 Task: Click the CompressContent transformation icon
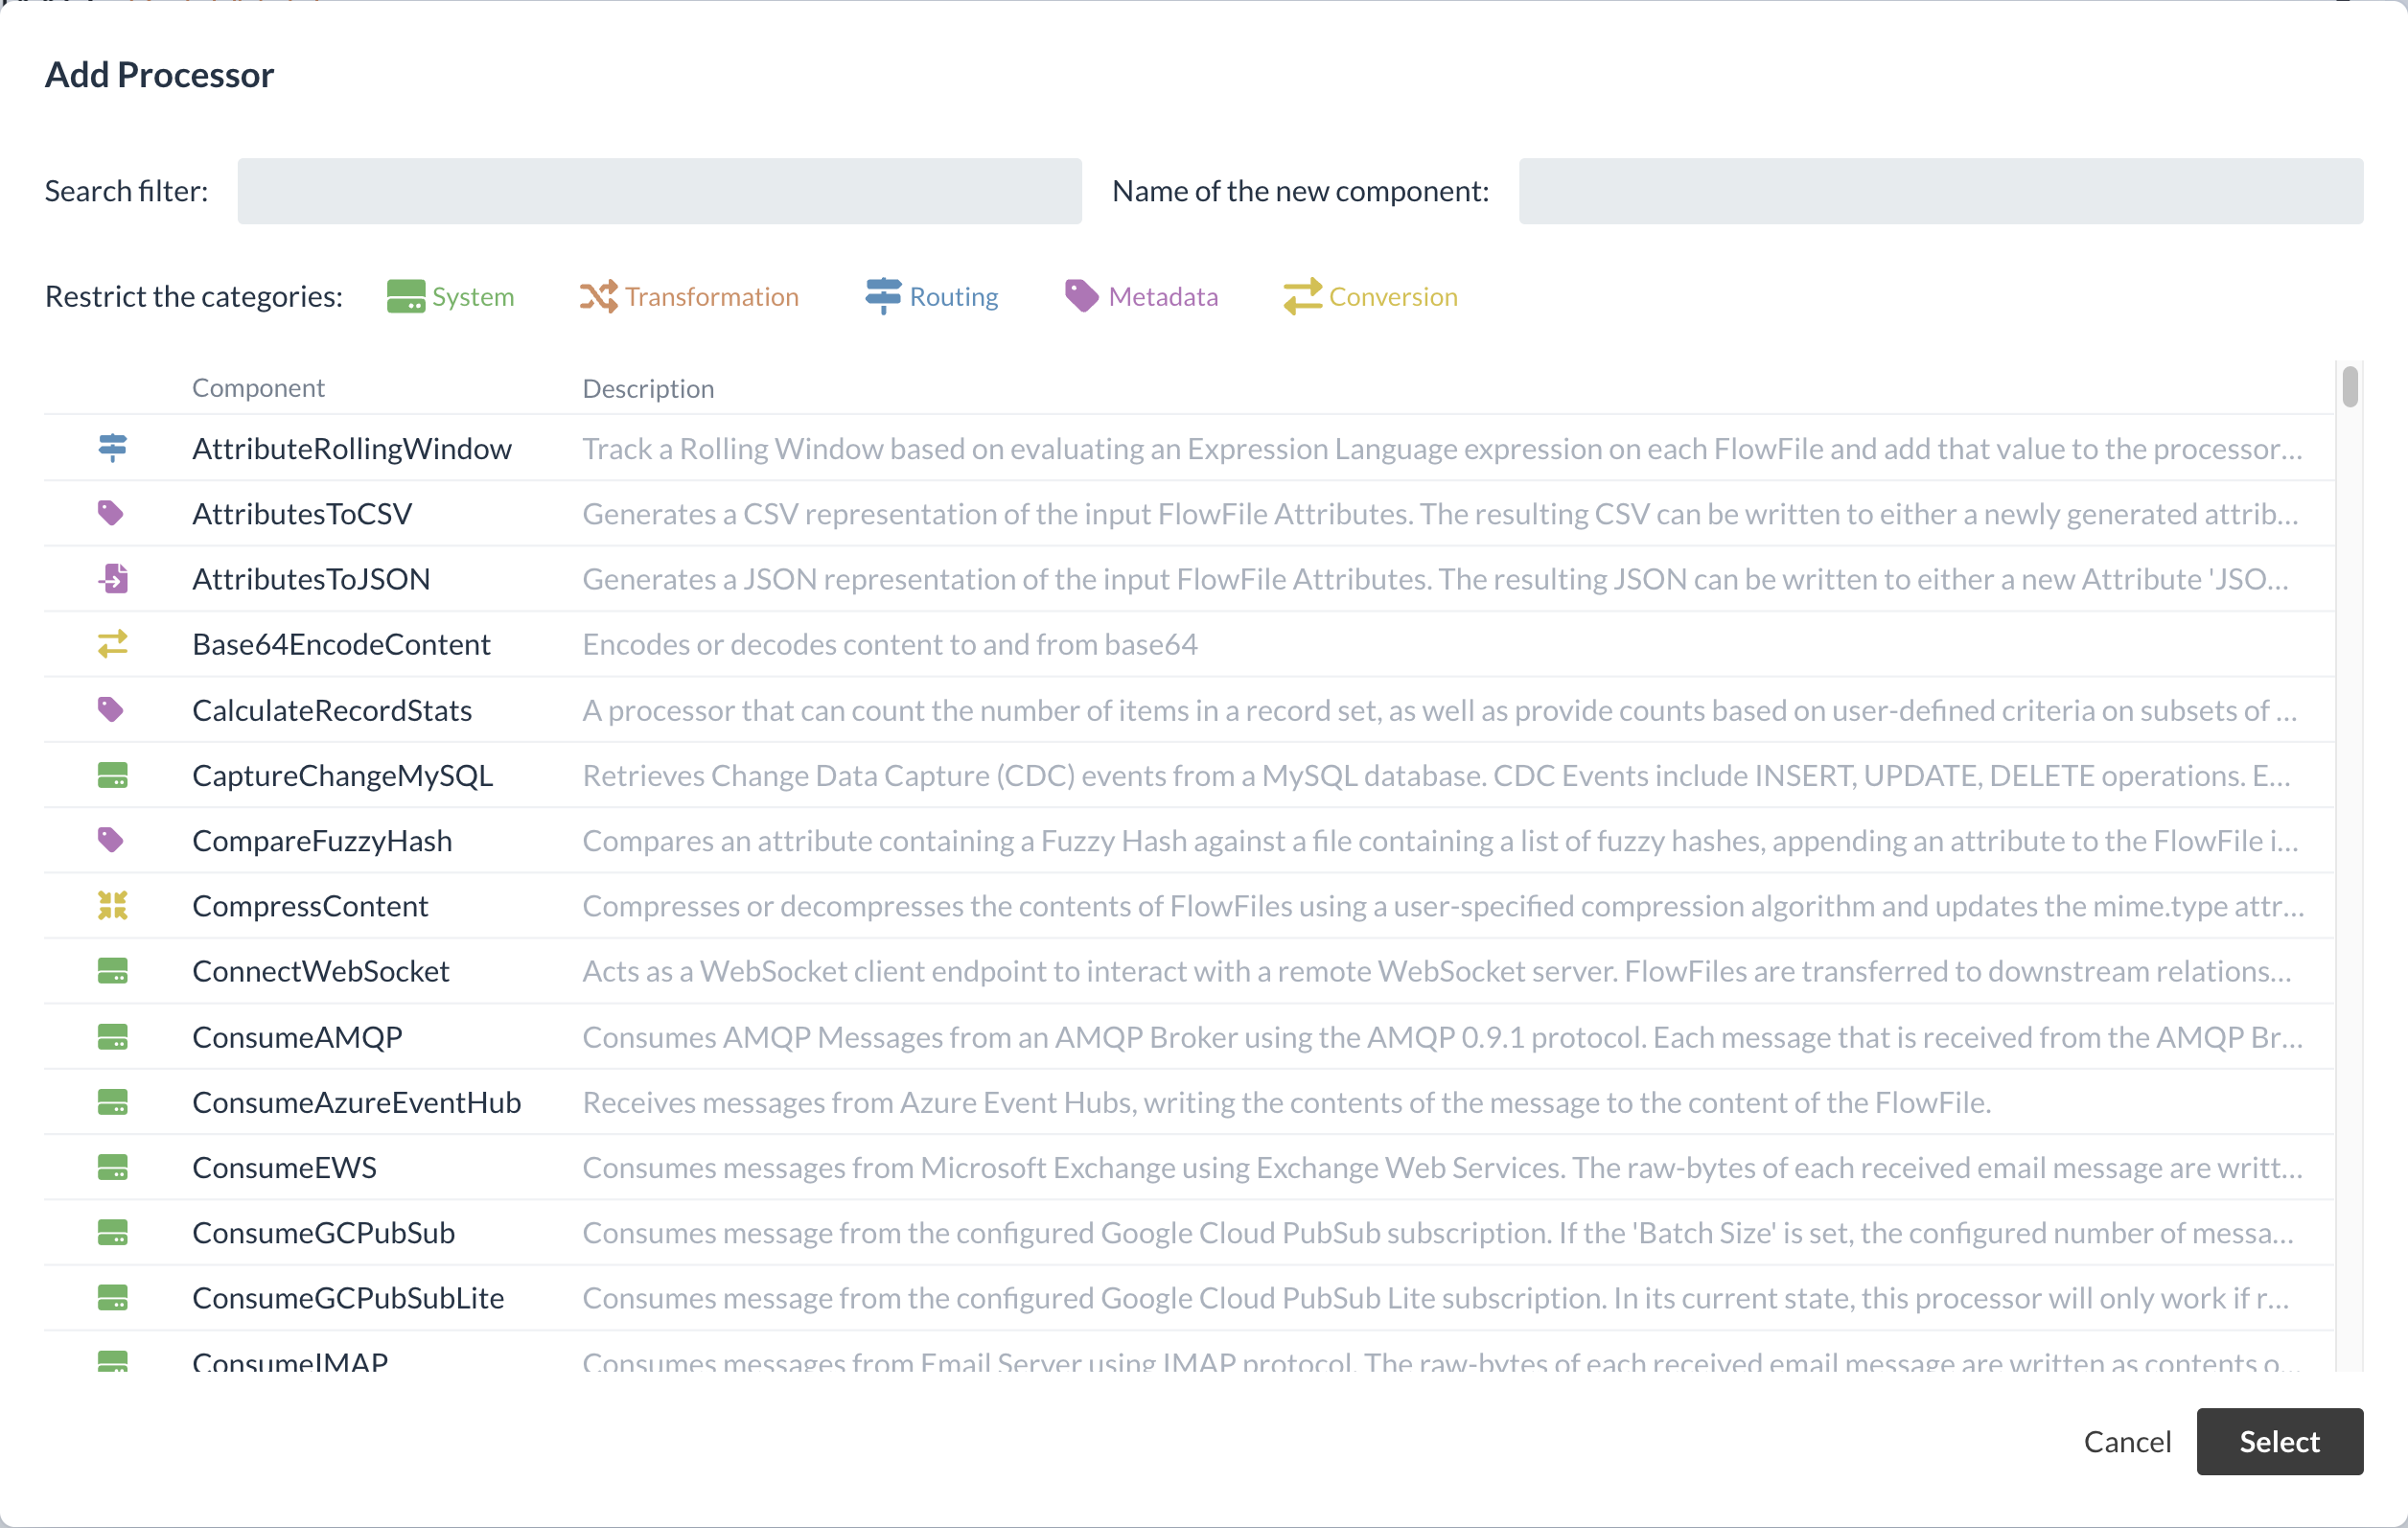[x=112, y=905]
